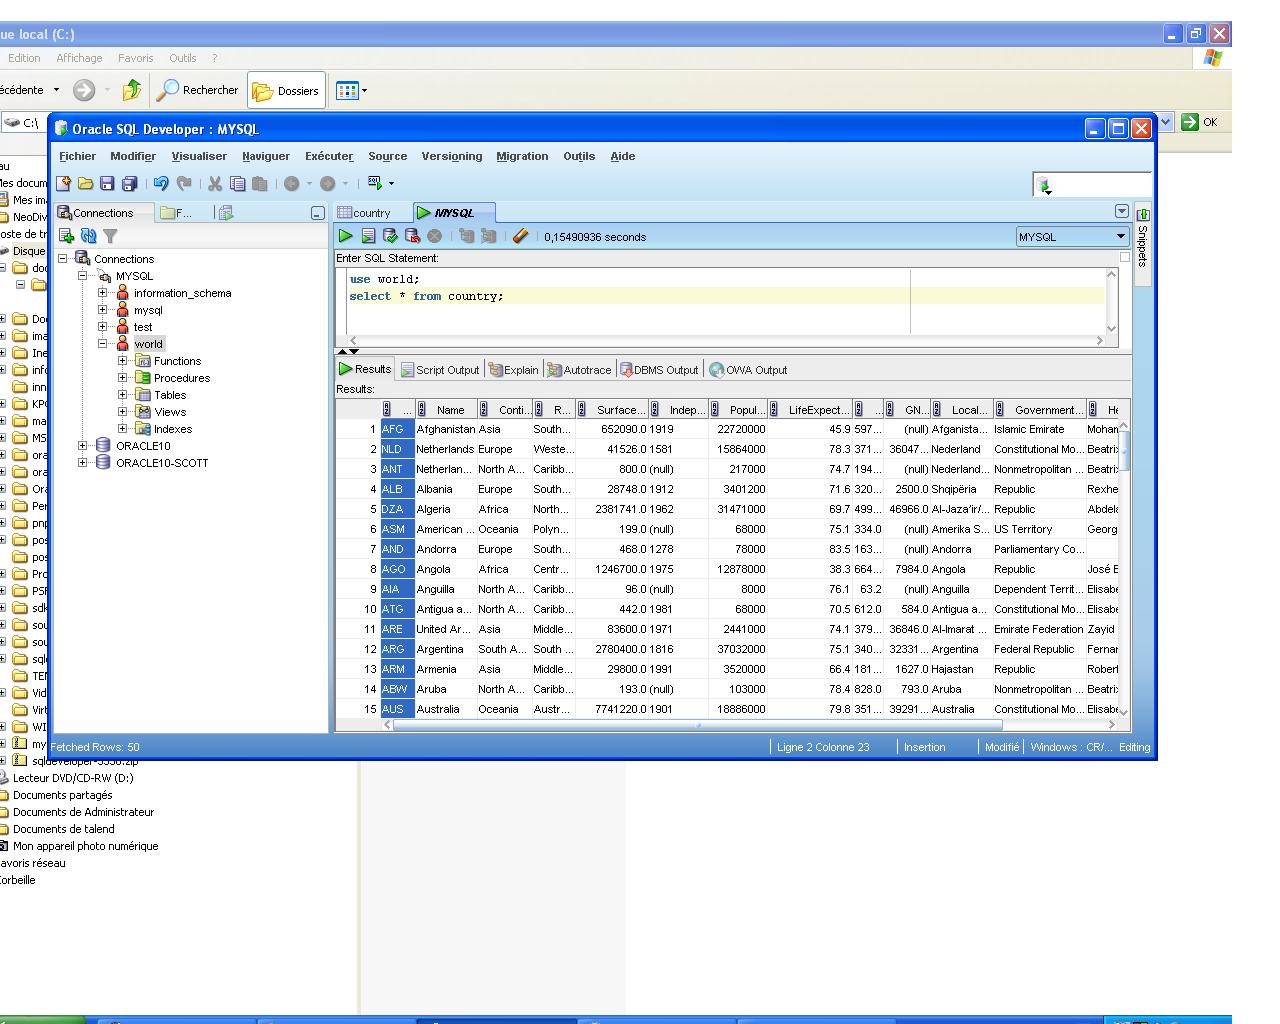Click the results horizontal scrollbar

tap(697, 725)
